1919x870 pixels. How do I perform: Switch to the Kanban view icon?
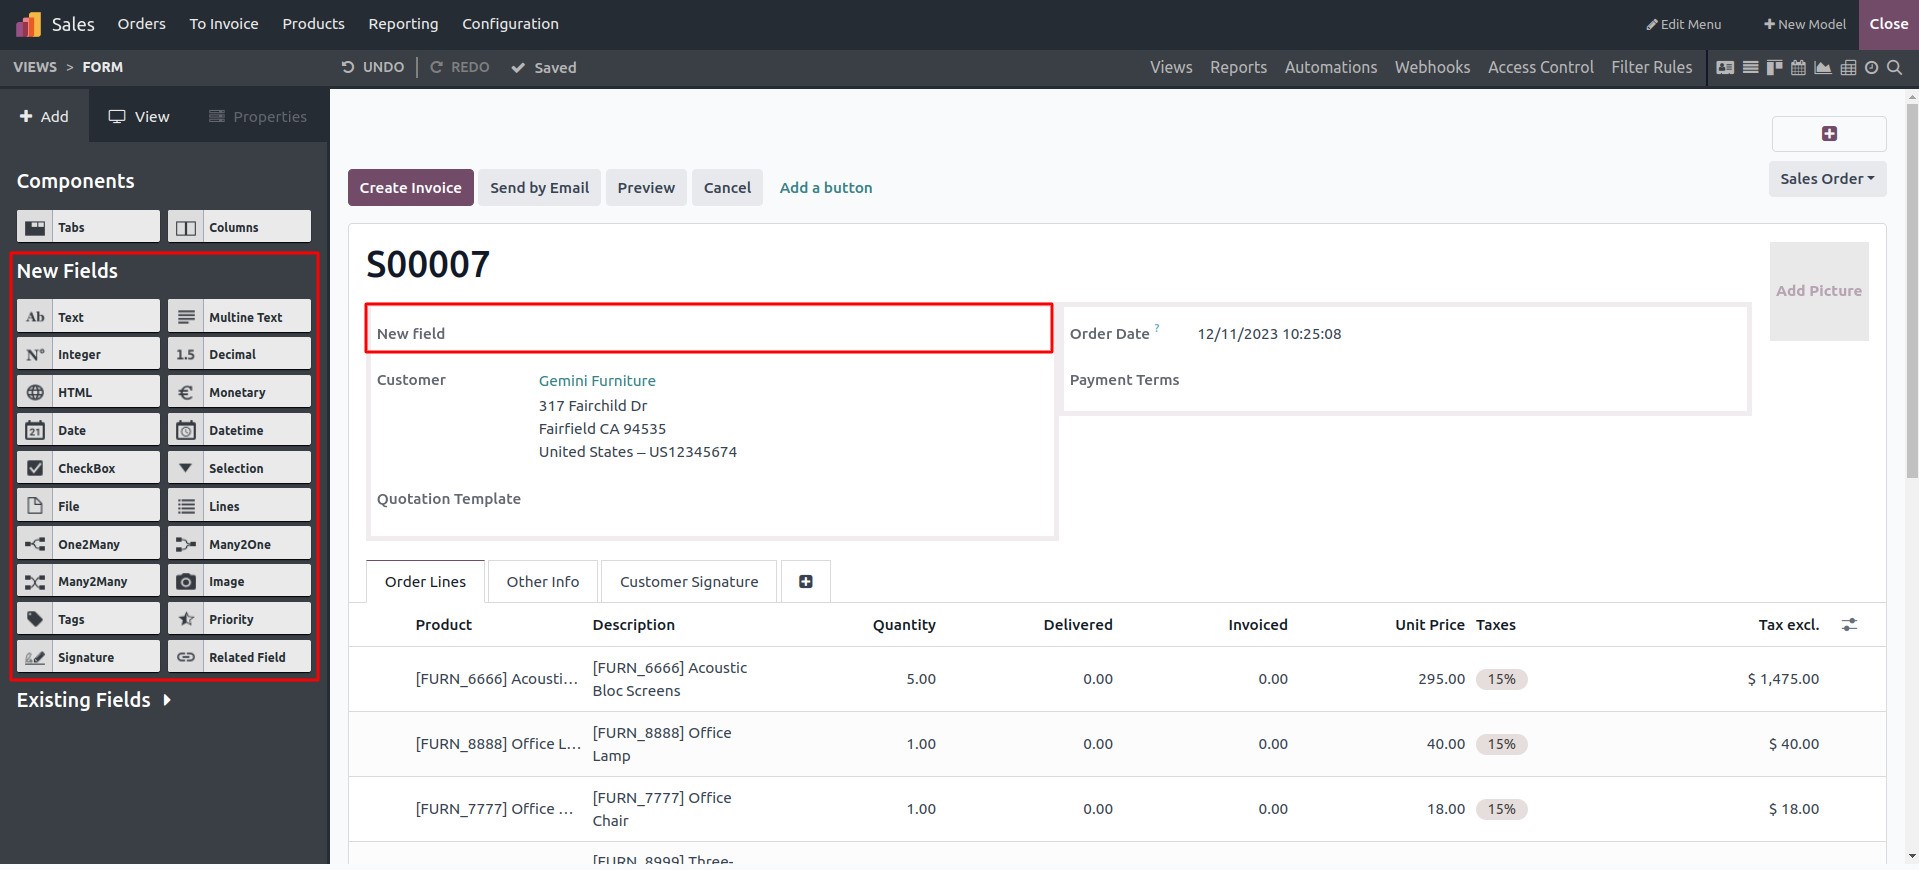tap(1775, 67)
